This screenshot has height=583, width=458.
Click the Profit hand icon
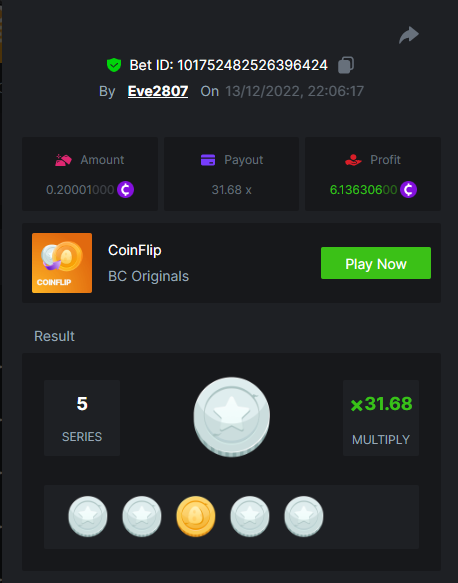click(353, 160)
